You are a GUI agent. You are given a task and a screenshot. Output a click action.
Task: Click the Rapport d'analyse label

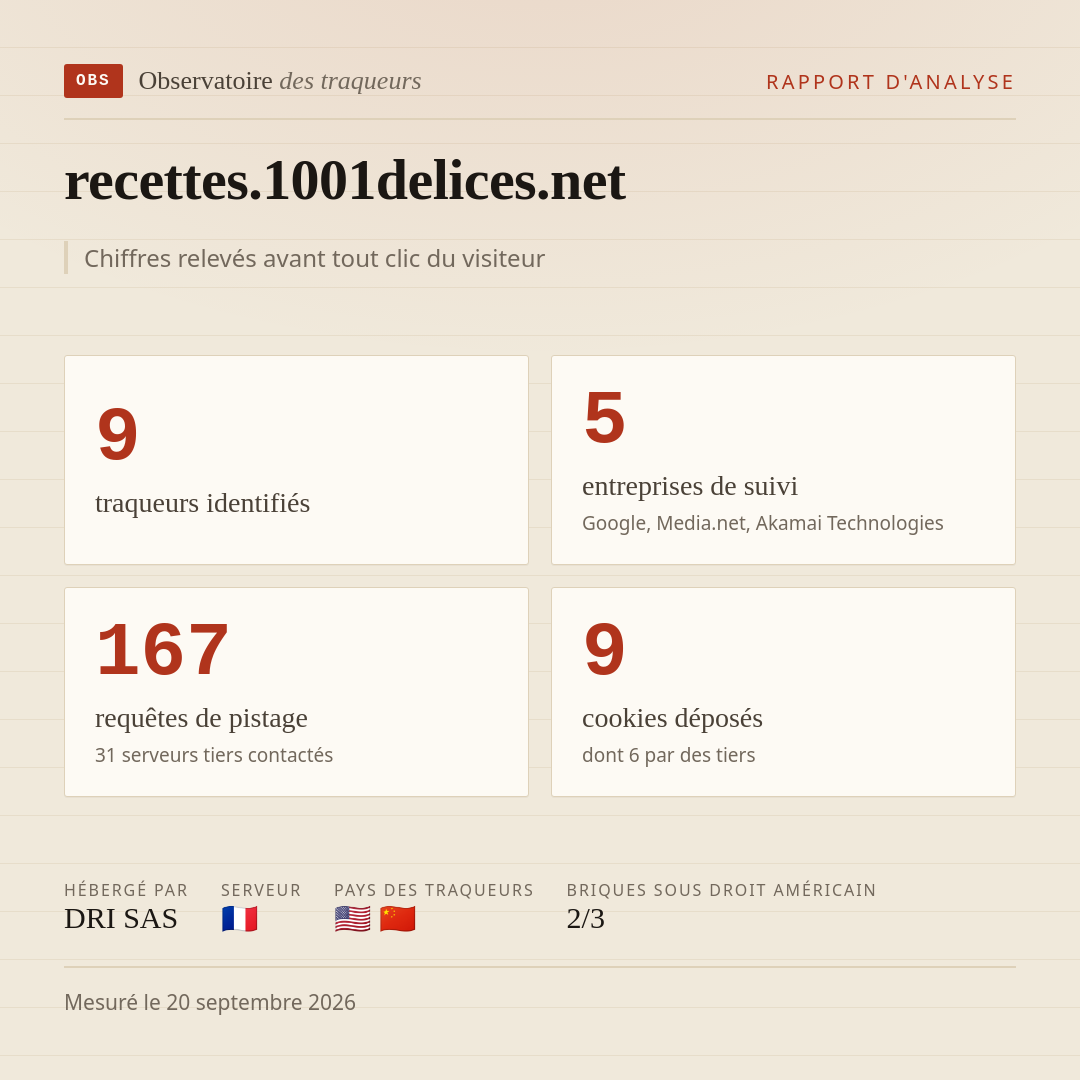pyautogui.click(x=891, y=82)
